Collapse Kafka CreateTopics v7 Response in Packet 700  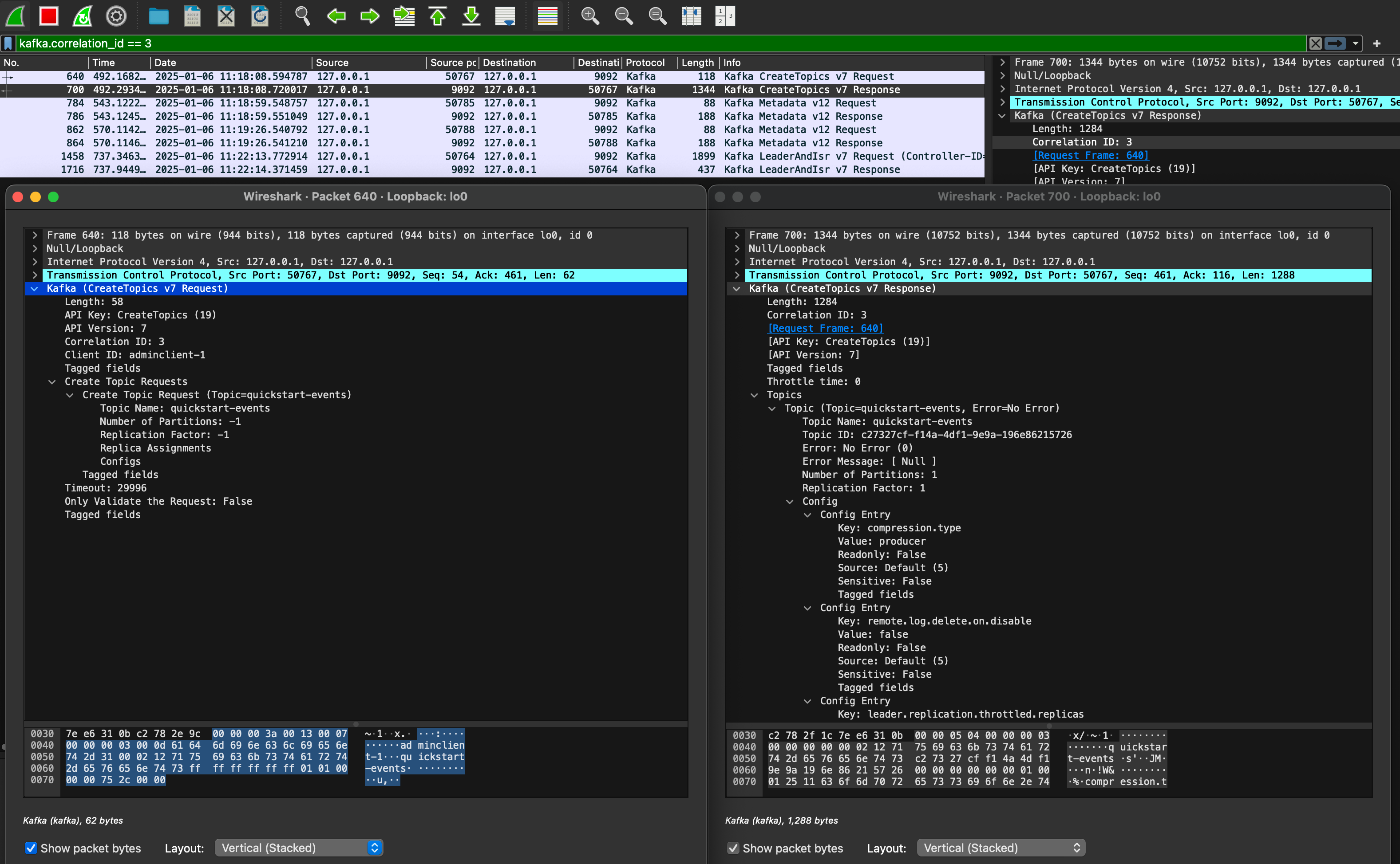(x=737, y=288)
